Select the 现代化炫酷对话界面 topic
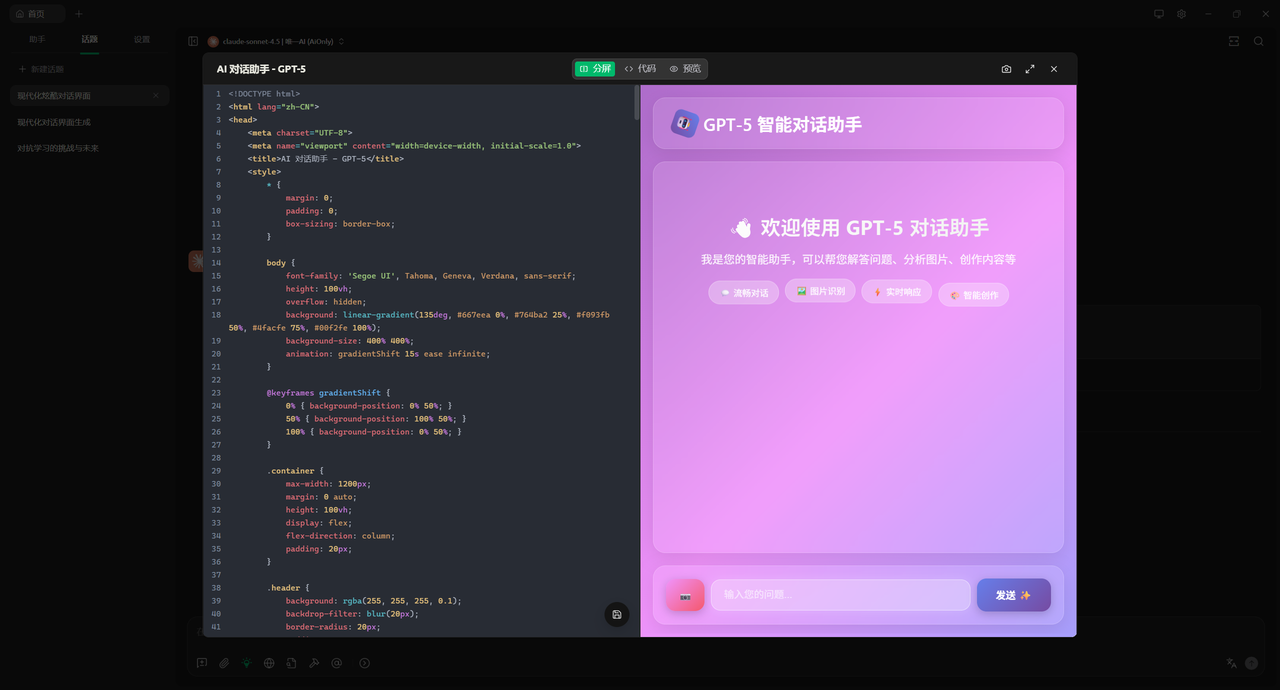 point(89,96)
